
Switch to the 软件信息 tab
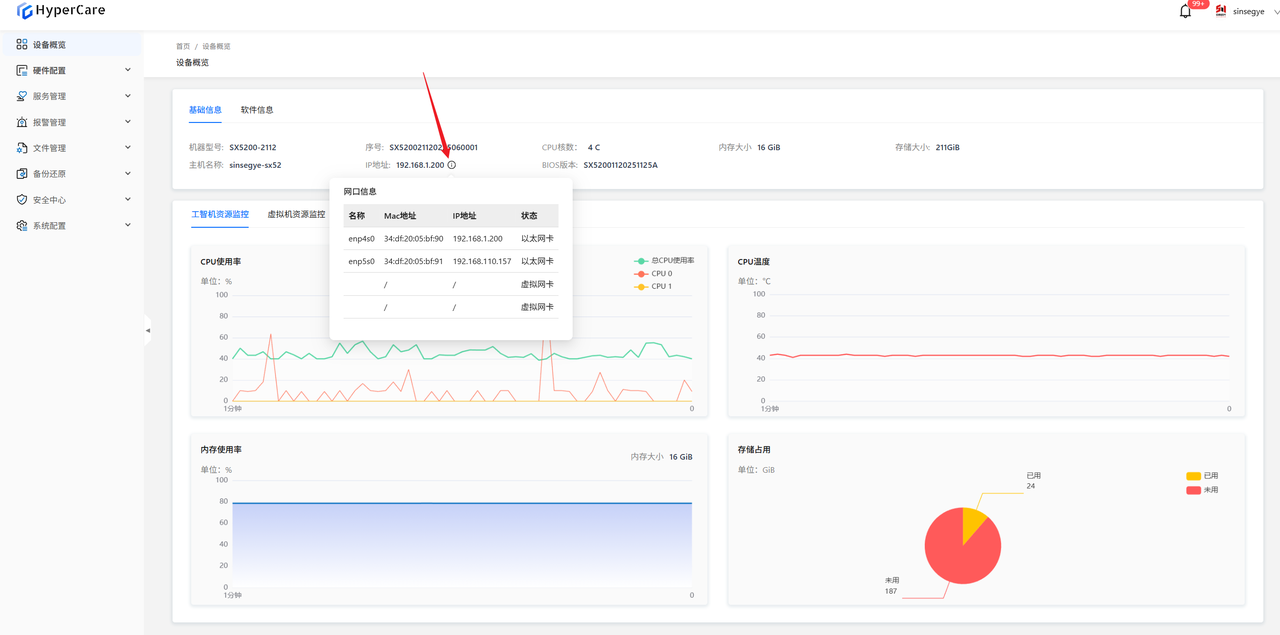coord(257,110)
